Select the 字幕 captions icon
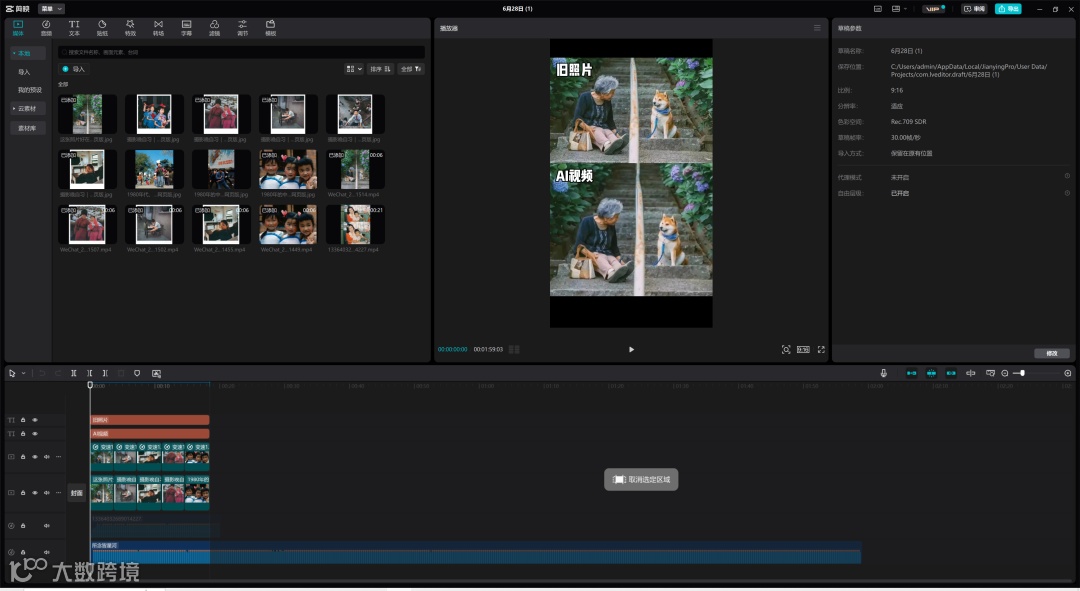 (x=186, y=28)
